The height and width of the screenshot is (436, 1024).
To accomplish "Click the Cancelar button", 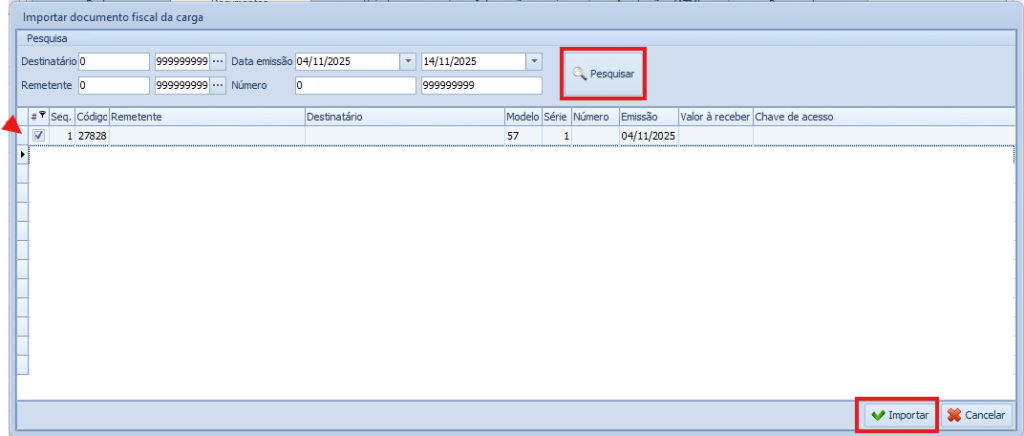I will (978, 414).
